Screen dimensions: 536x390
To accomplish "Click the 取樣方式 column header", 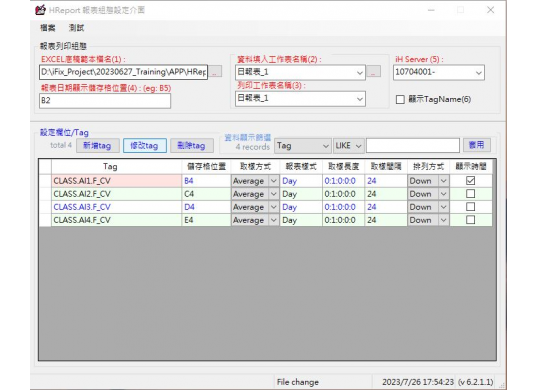I will (255, 166).
